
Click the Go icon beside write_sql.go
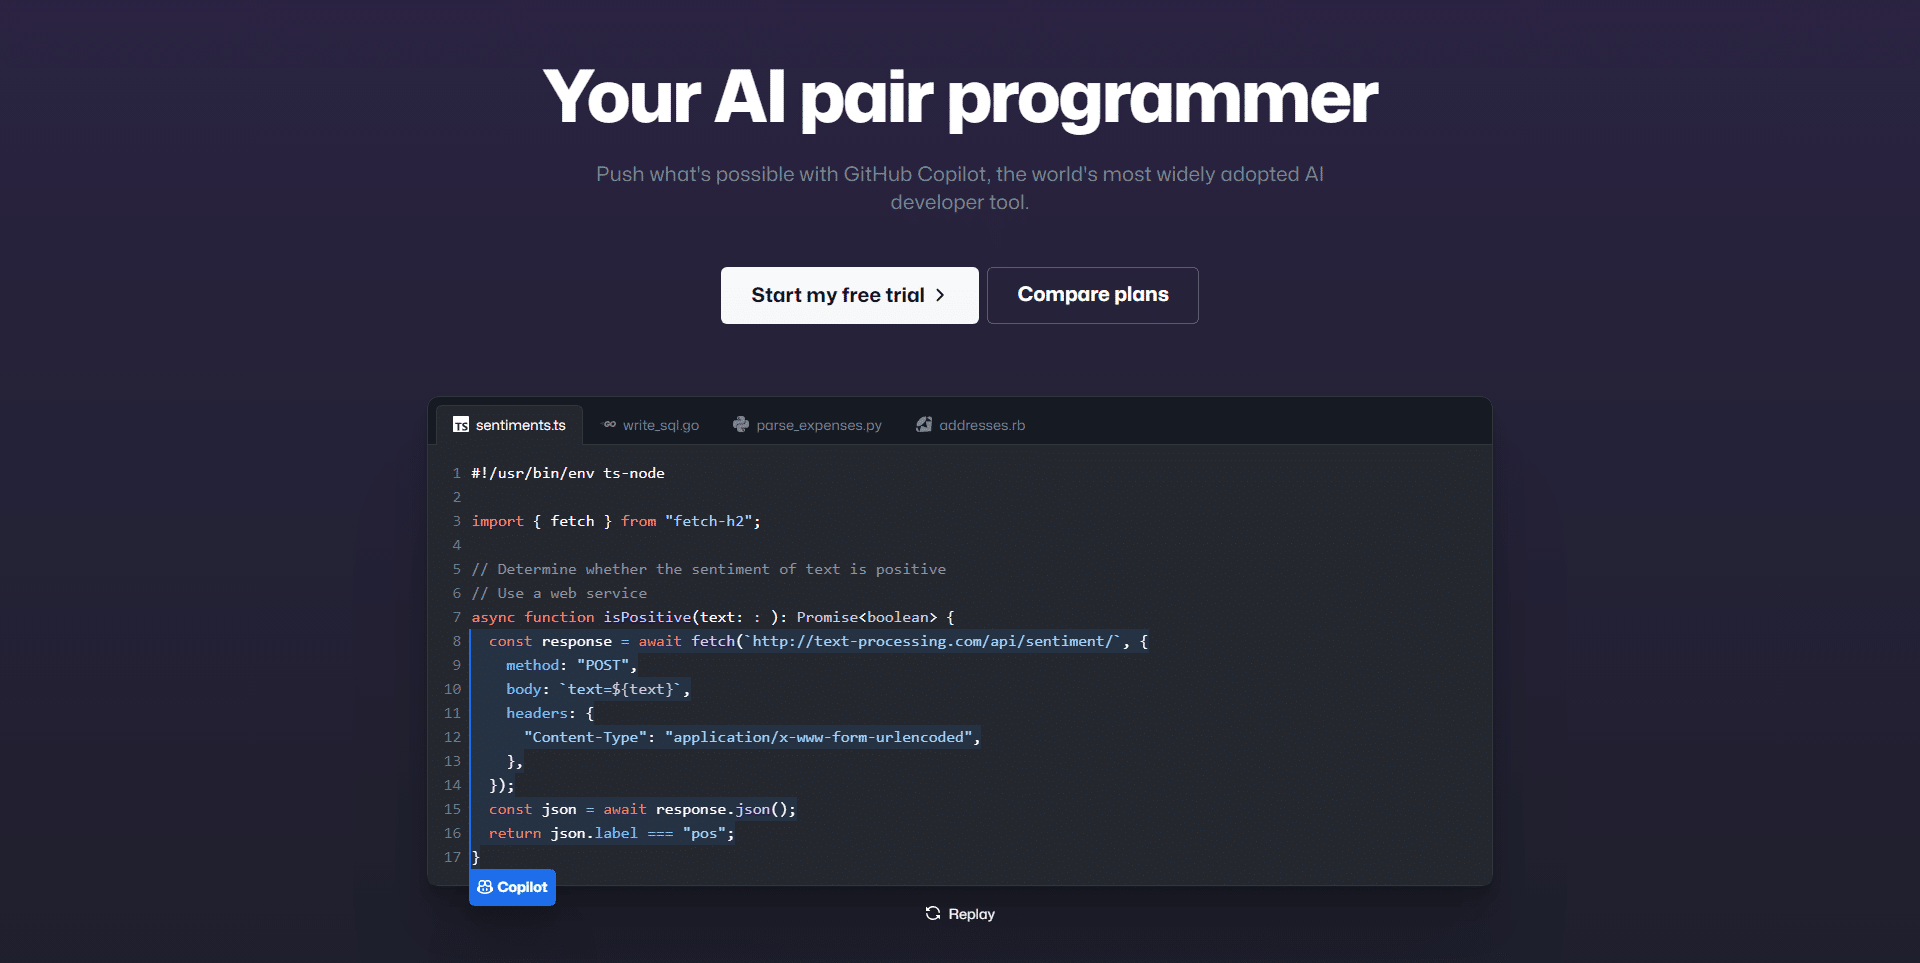609,425
